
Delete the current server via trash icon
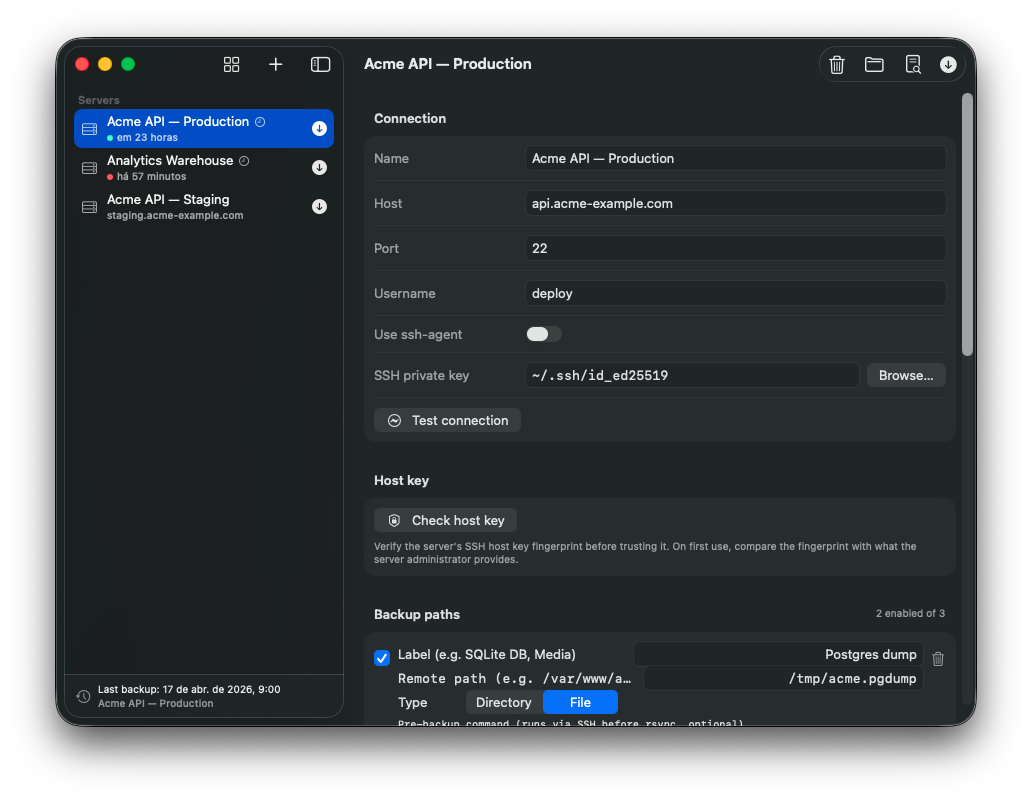tap(837, 64)
